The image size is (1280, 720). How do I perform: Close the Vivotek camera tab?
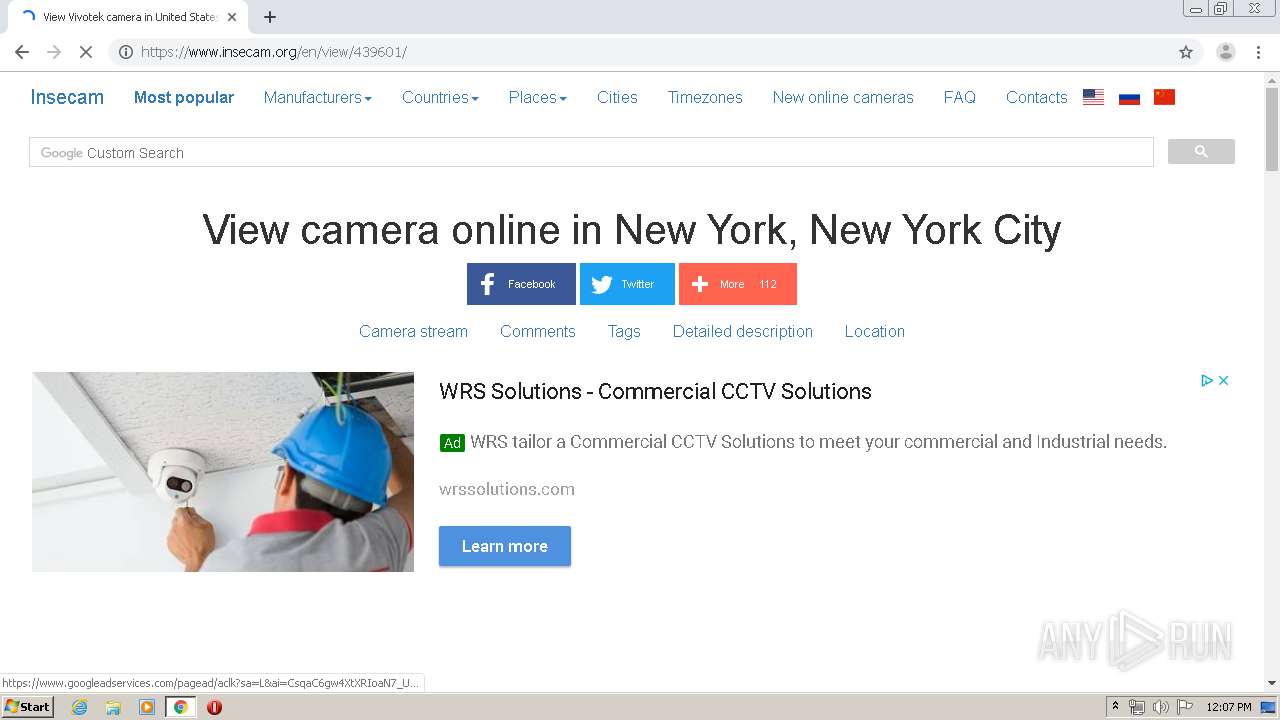pyautogui.click(x=232, y=17)
